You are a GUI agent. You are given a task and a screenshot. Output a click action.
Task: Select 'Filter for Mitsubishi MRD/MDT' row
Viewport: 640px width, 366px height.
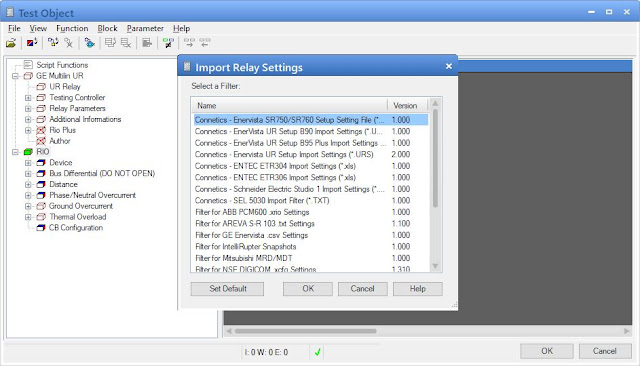(311, 258)
